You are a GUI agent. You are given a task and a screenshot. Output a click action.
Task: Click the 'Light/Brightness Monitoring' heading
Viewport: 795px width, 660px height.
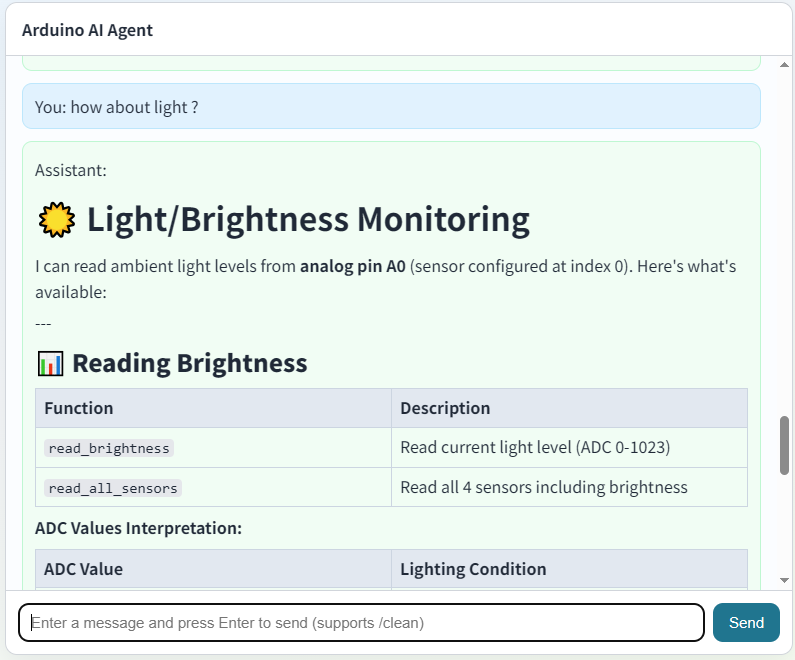tap(308, 219)
